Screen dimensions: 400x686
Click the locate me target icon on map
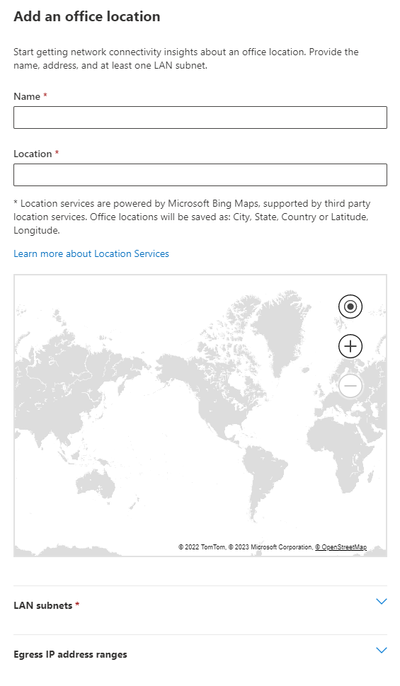tap(350, 307)
